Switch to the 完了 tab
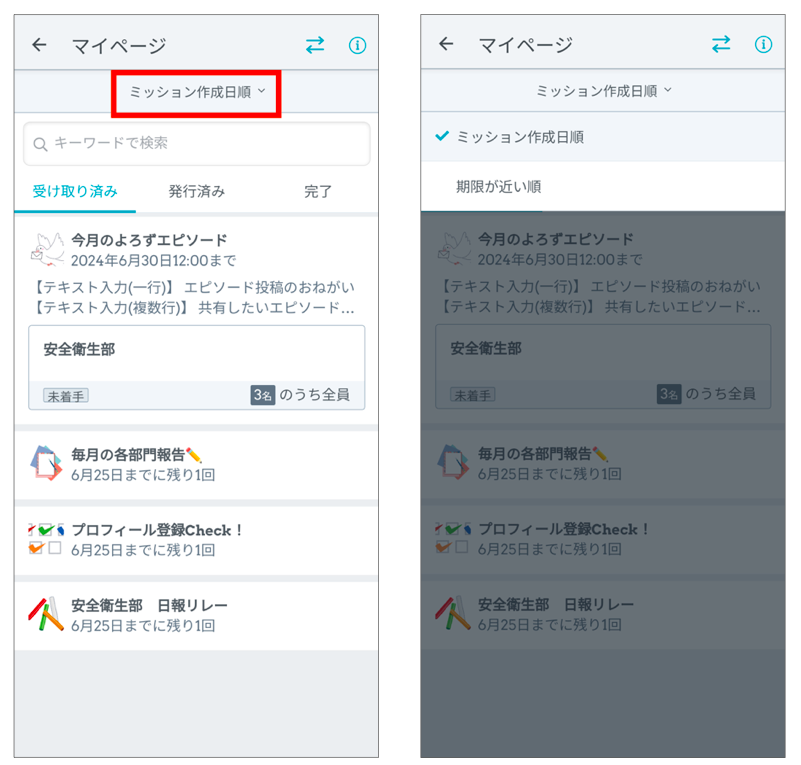This screenshot has height=765, width=801. click(318, 192)
